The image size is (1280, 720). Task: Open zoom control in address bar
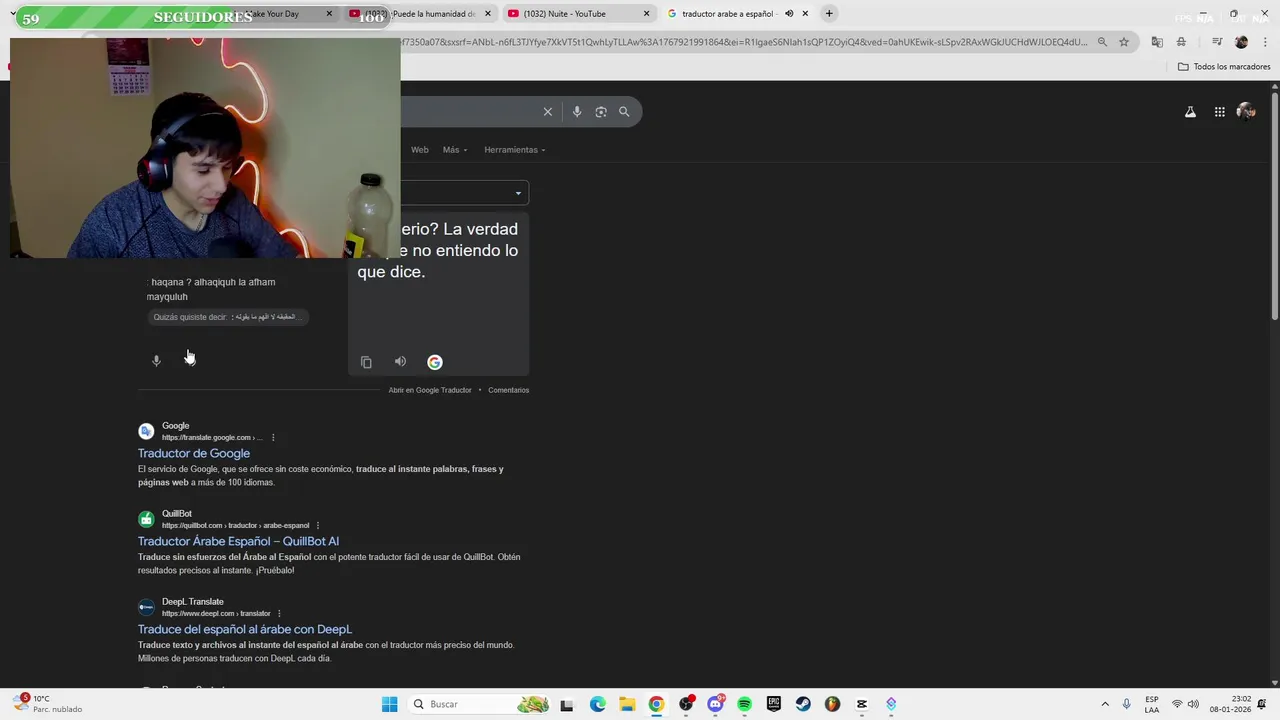click(1102, 42)
